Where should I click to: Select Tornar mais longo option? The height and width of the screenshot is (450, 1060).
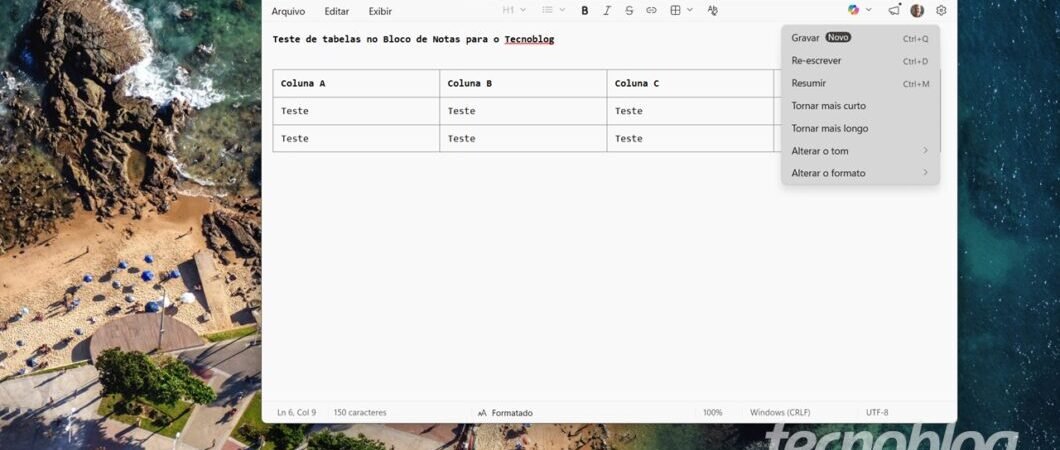pyautogui.click(x=860, y=128)
